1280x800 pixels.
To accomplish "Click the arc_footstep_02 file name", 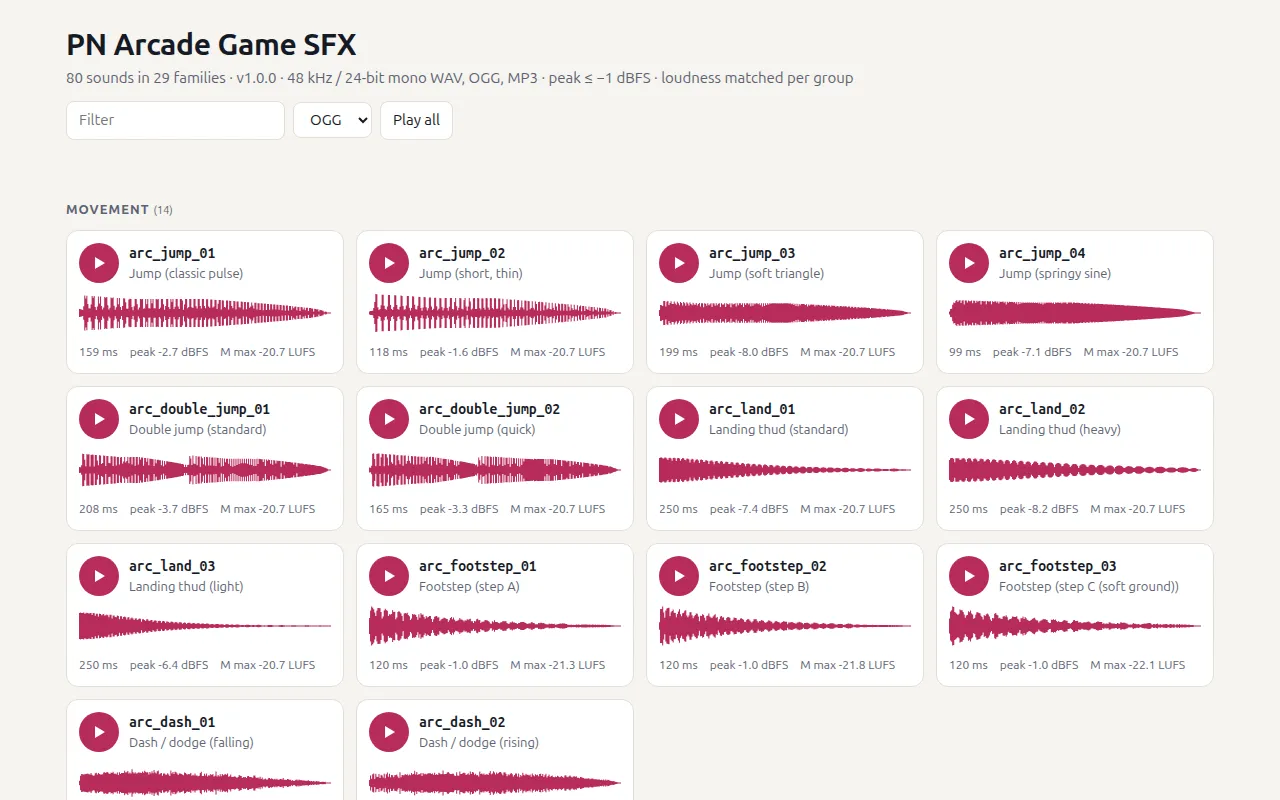I will tap(768, 566).
